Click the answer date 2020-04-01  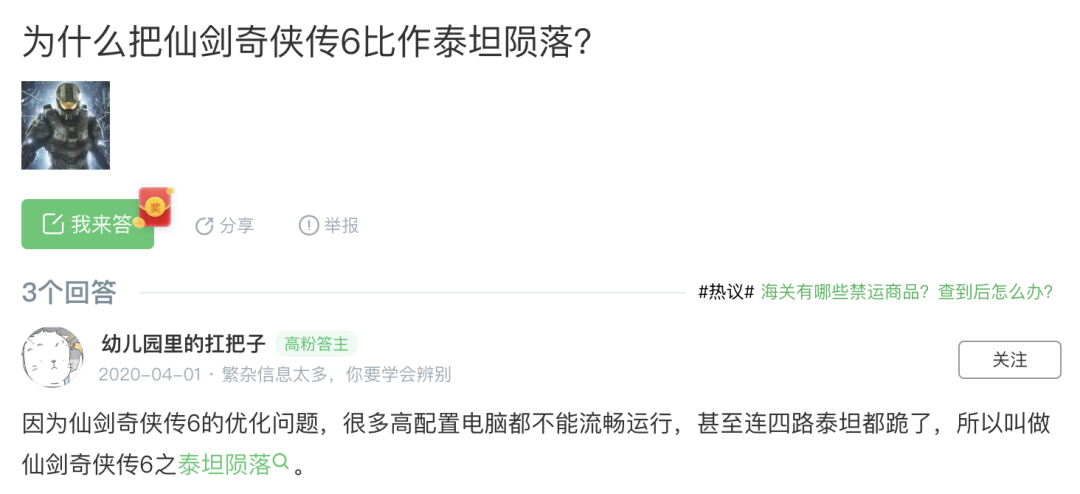click(x=149, y=375)
